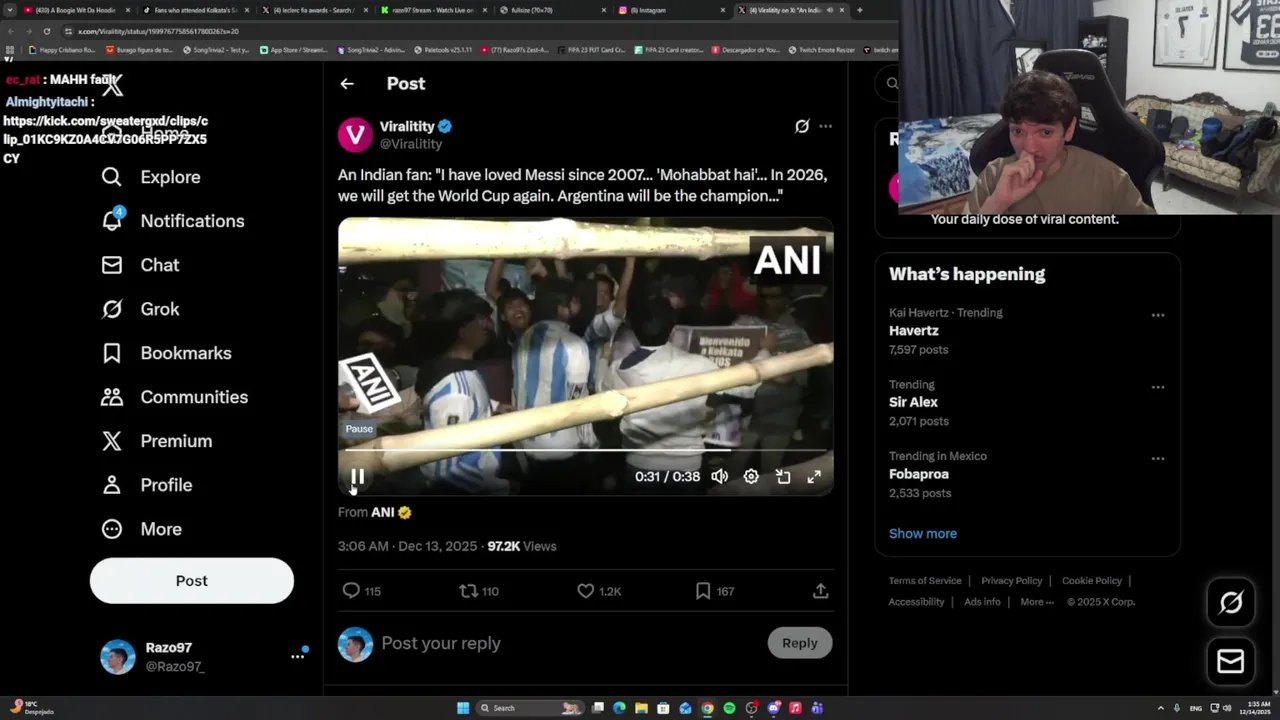Reply to the post via comment icon
Screen dimensions: 1280x720
tap(351, 591)
